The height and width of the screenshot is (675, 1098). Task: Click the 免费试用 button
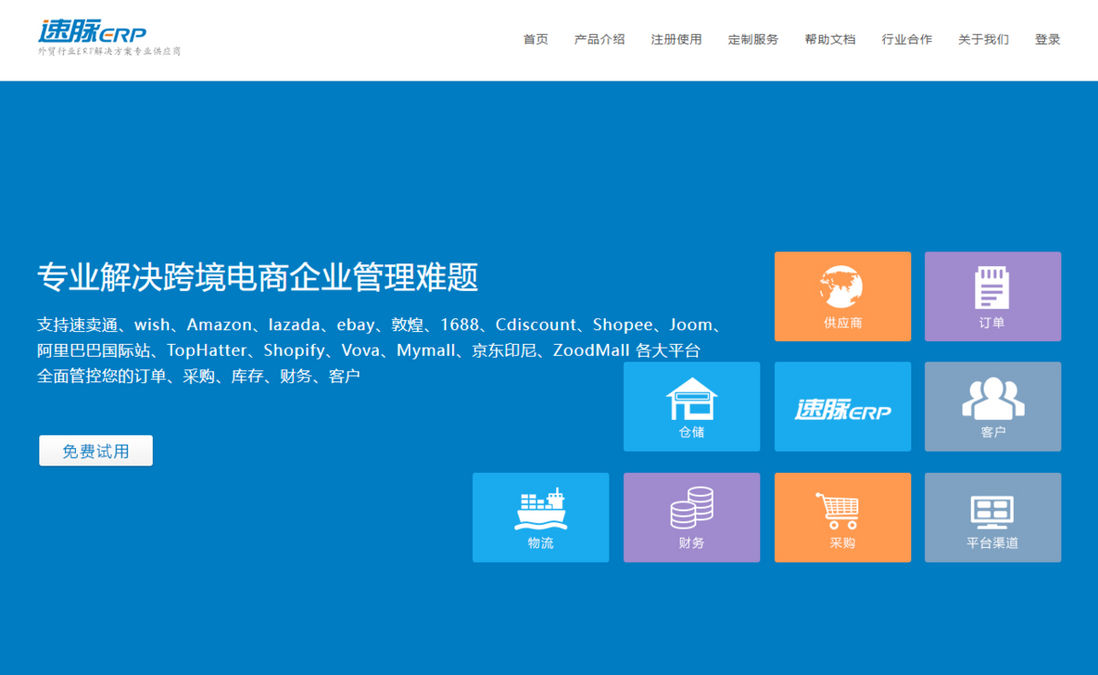point(96,451)
